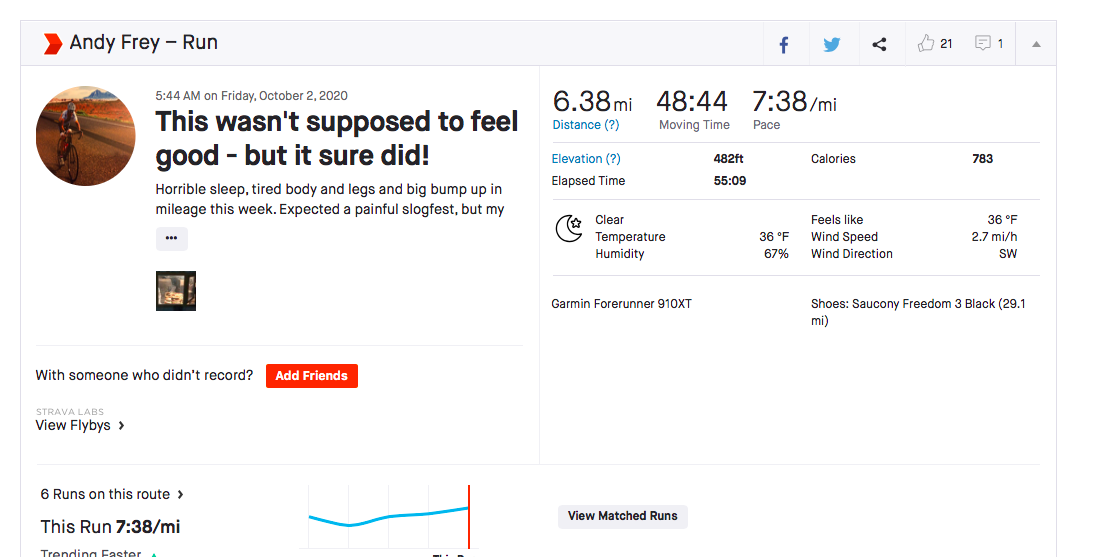Screen dimensions: 1114x557
Task: Open the comments bubble icon
Action: tap(983, 44)
